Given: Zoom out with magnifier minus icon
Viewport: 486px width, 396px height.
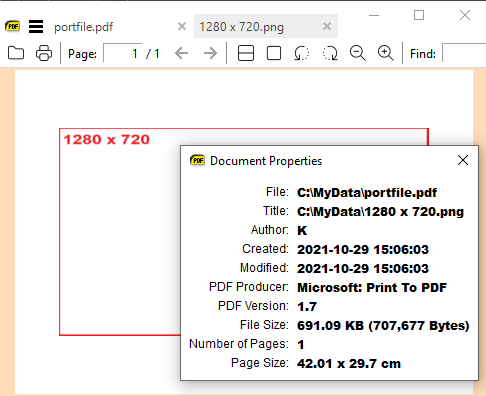Looking at the screenshot, I should 358,53.
